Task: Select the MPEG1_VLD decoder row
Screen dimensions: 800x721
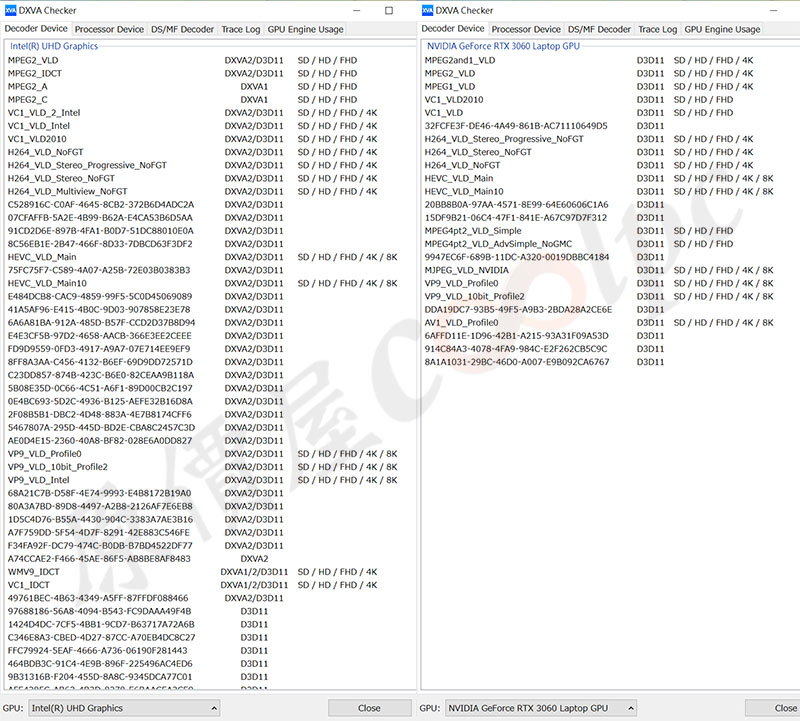Action: click(x=589, y=87)
